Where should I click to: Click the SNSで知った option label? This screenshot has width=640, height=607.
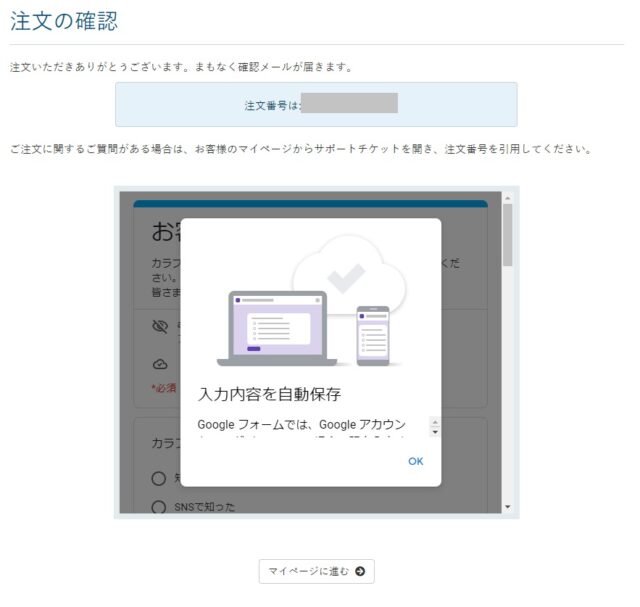204,507
